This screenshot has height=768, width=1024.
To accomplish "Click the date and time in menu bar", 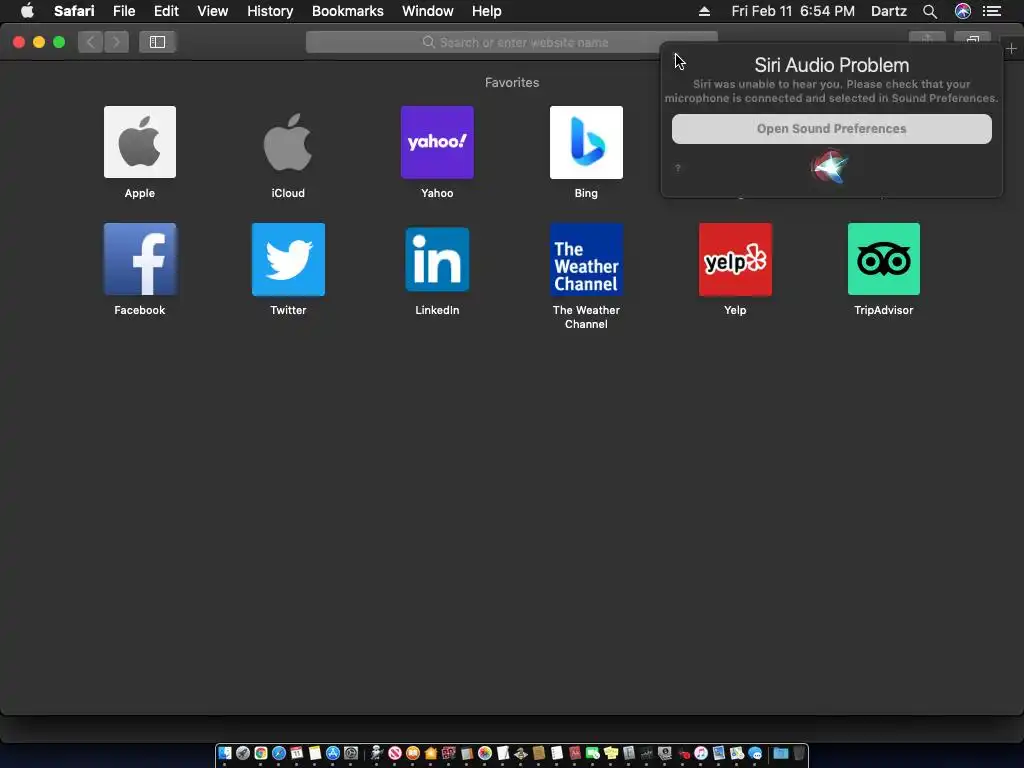I will pos(793,11).
